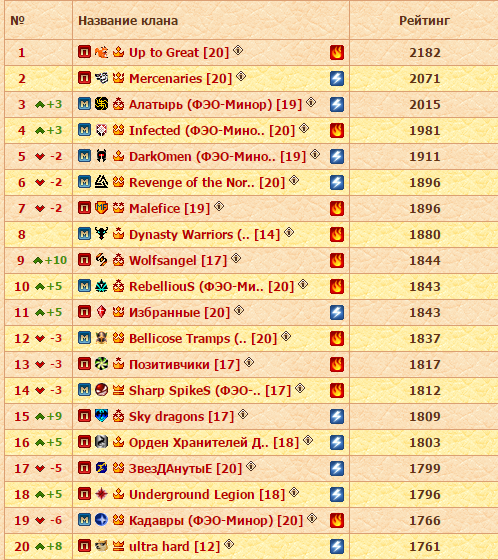Click the red alliance badge before Wolfsangel

(x=84, y=260)
